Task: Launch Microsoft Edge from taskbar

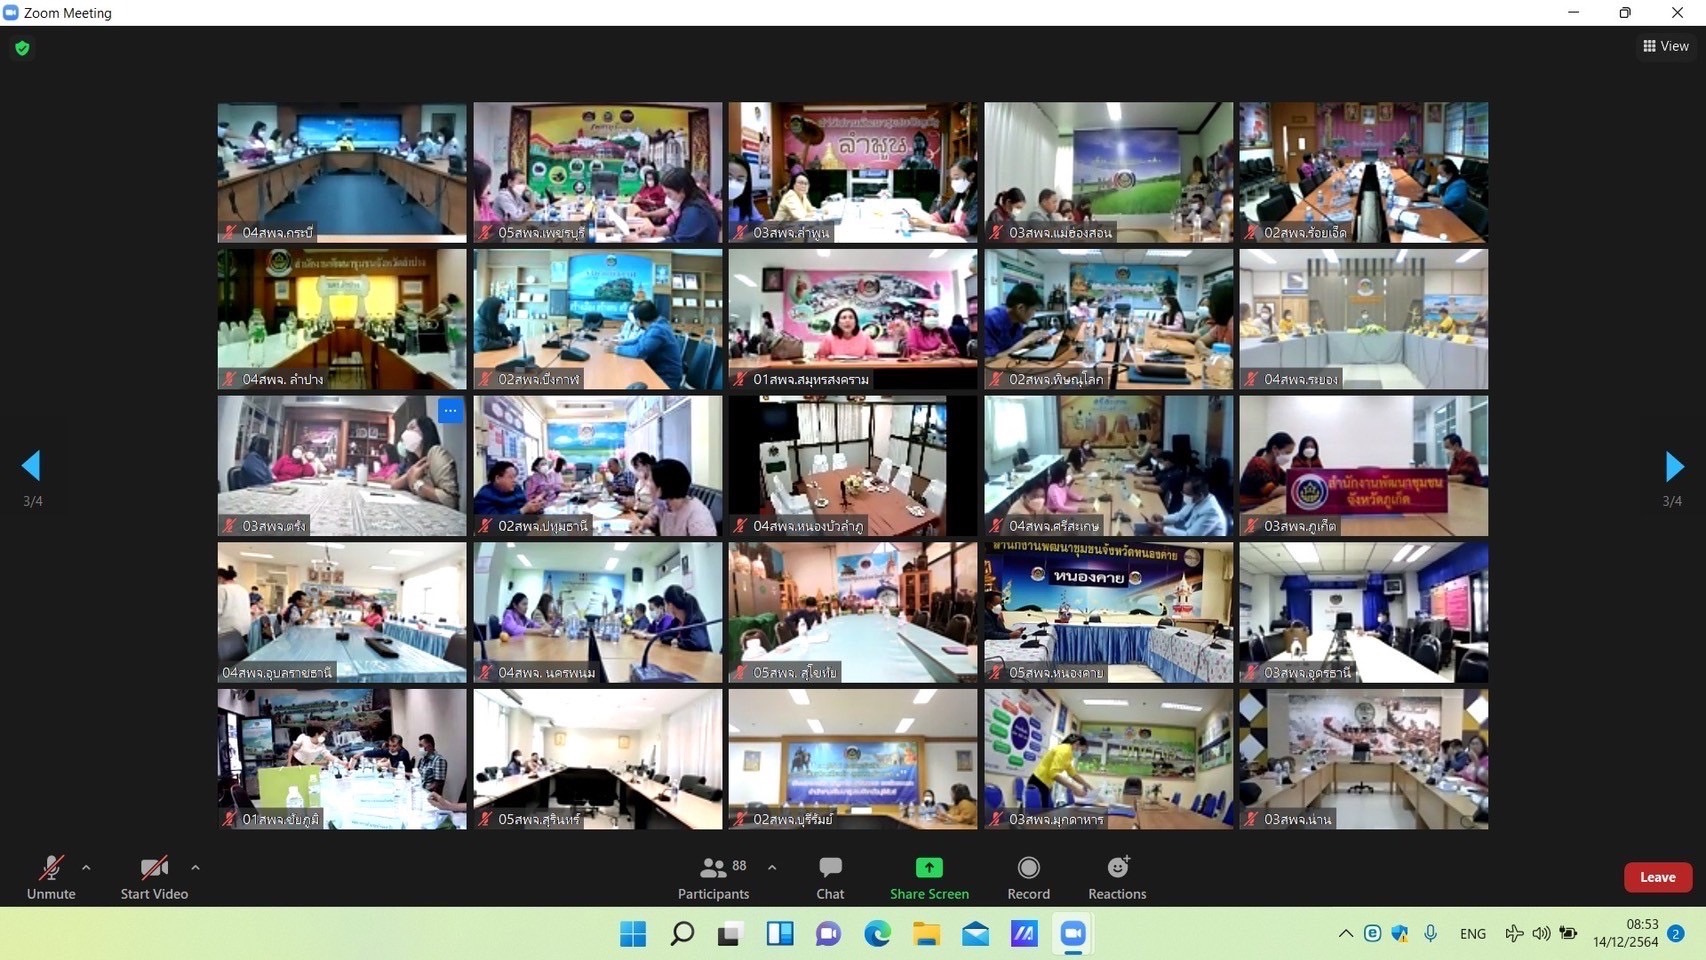Action: tap(878, 934)
